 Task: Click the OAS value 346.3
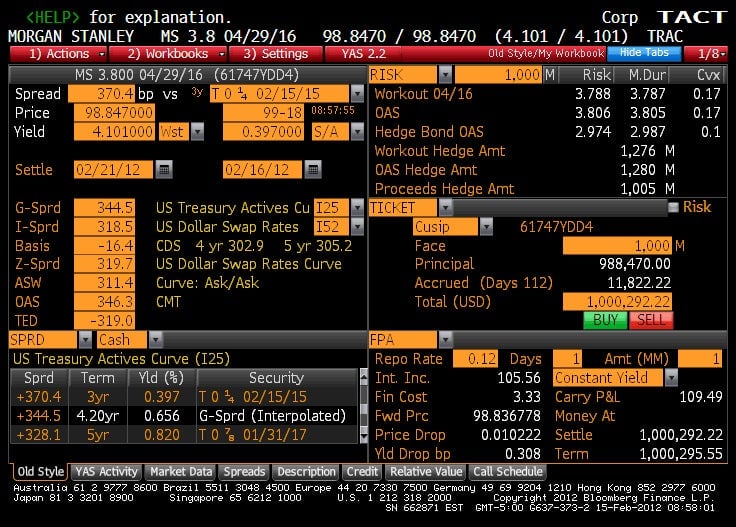[x=104, y=301]
